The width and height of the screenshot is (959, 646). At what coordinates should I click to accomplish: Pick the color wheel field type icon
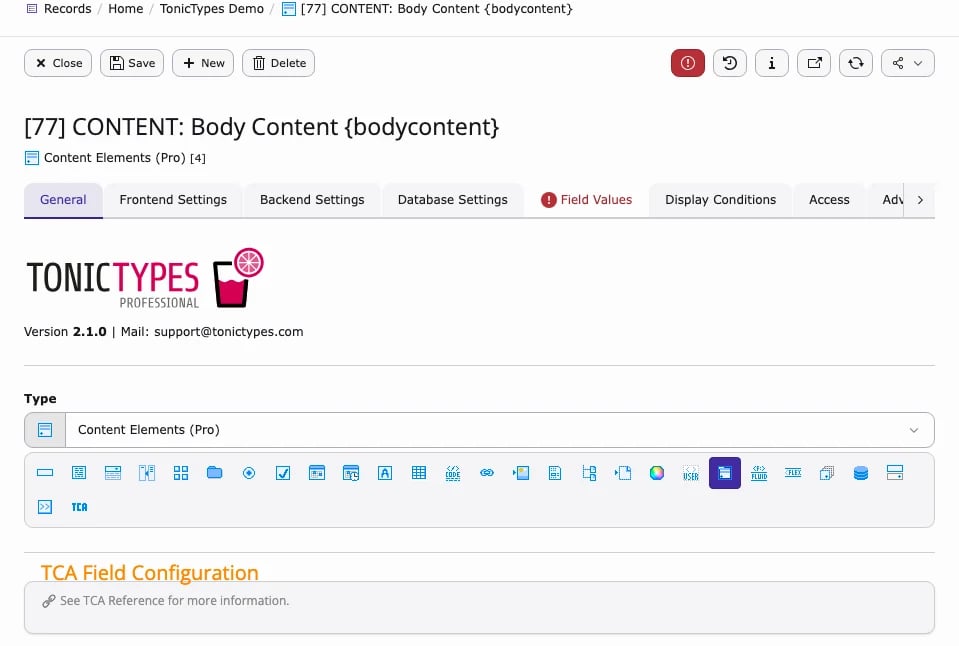click(x=657, y=473)
